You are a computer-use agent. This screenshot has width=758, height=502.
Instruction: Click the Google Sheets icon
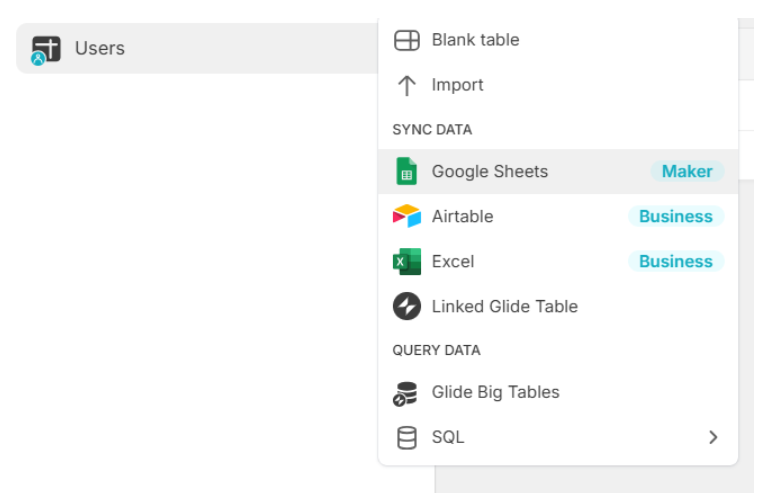point(406,171)
